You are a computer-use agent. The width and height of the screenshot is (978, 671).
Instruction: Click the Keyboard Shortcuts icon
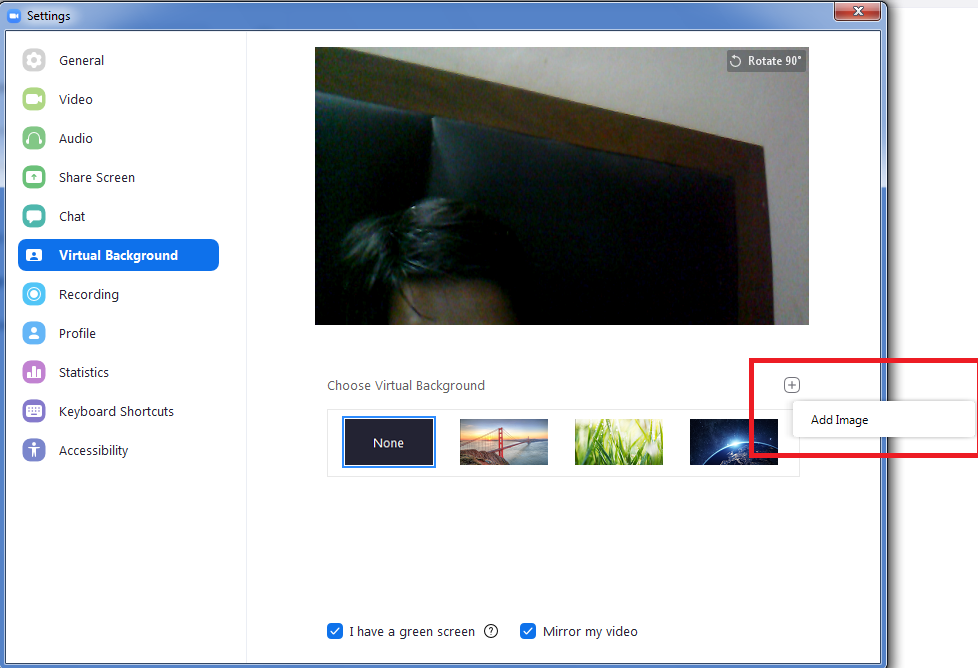coord(34,411)
